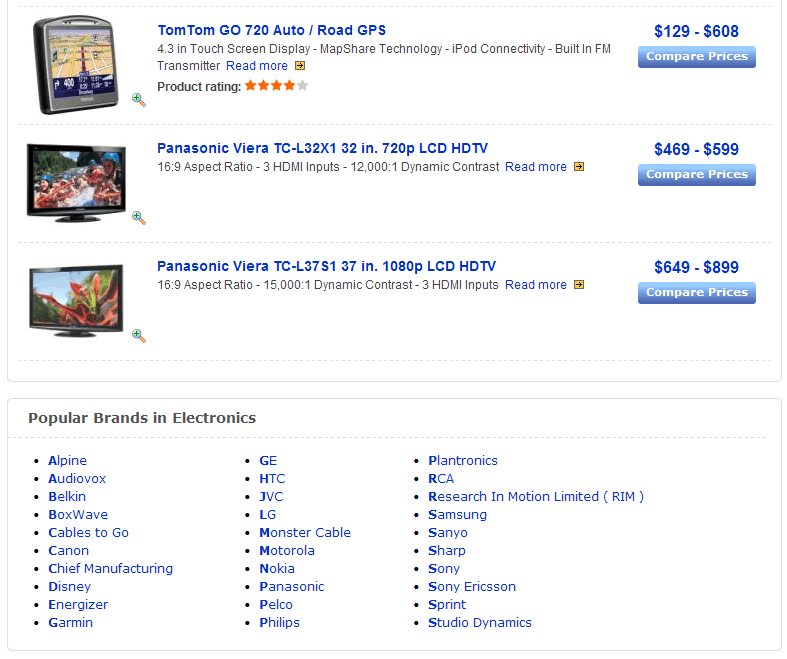Open the Monster Cable brand link

(x=305, y=533)
